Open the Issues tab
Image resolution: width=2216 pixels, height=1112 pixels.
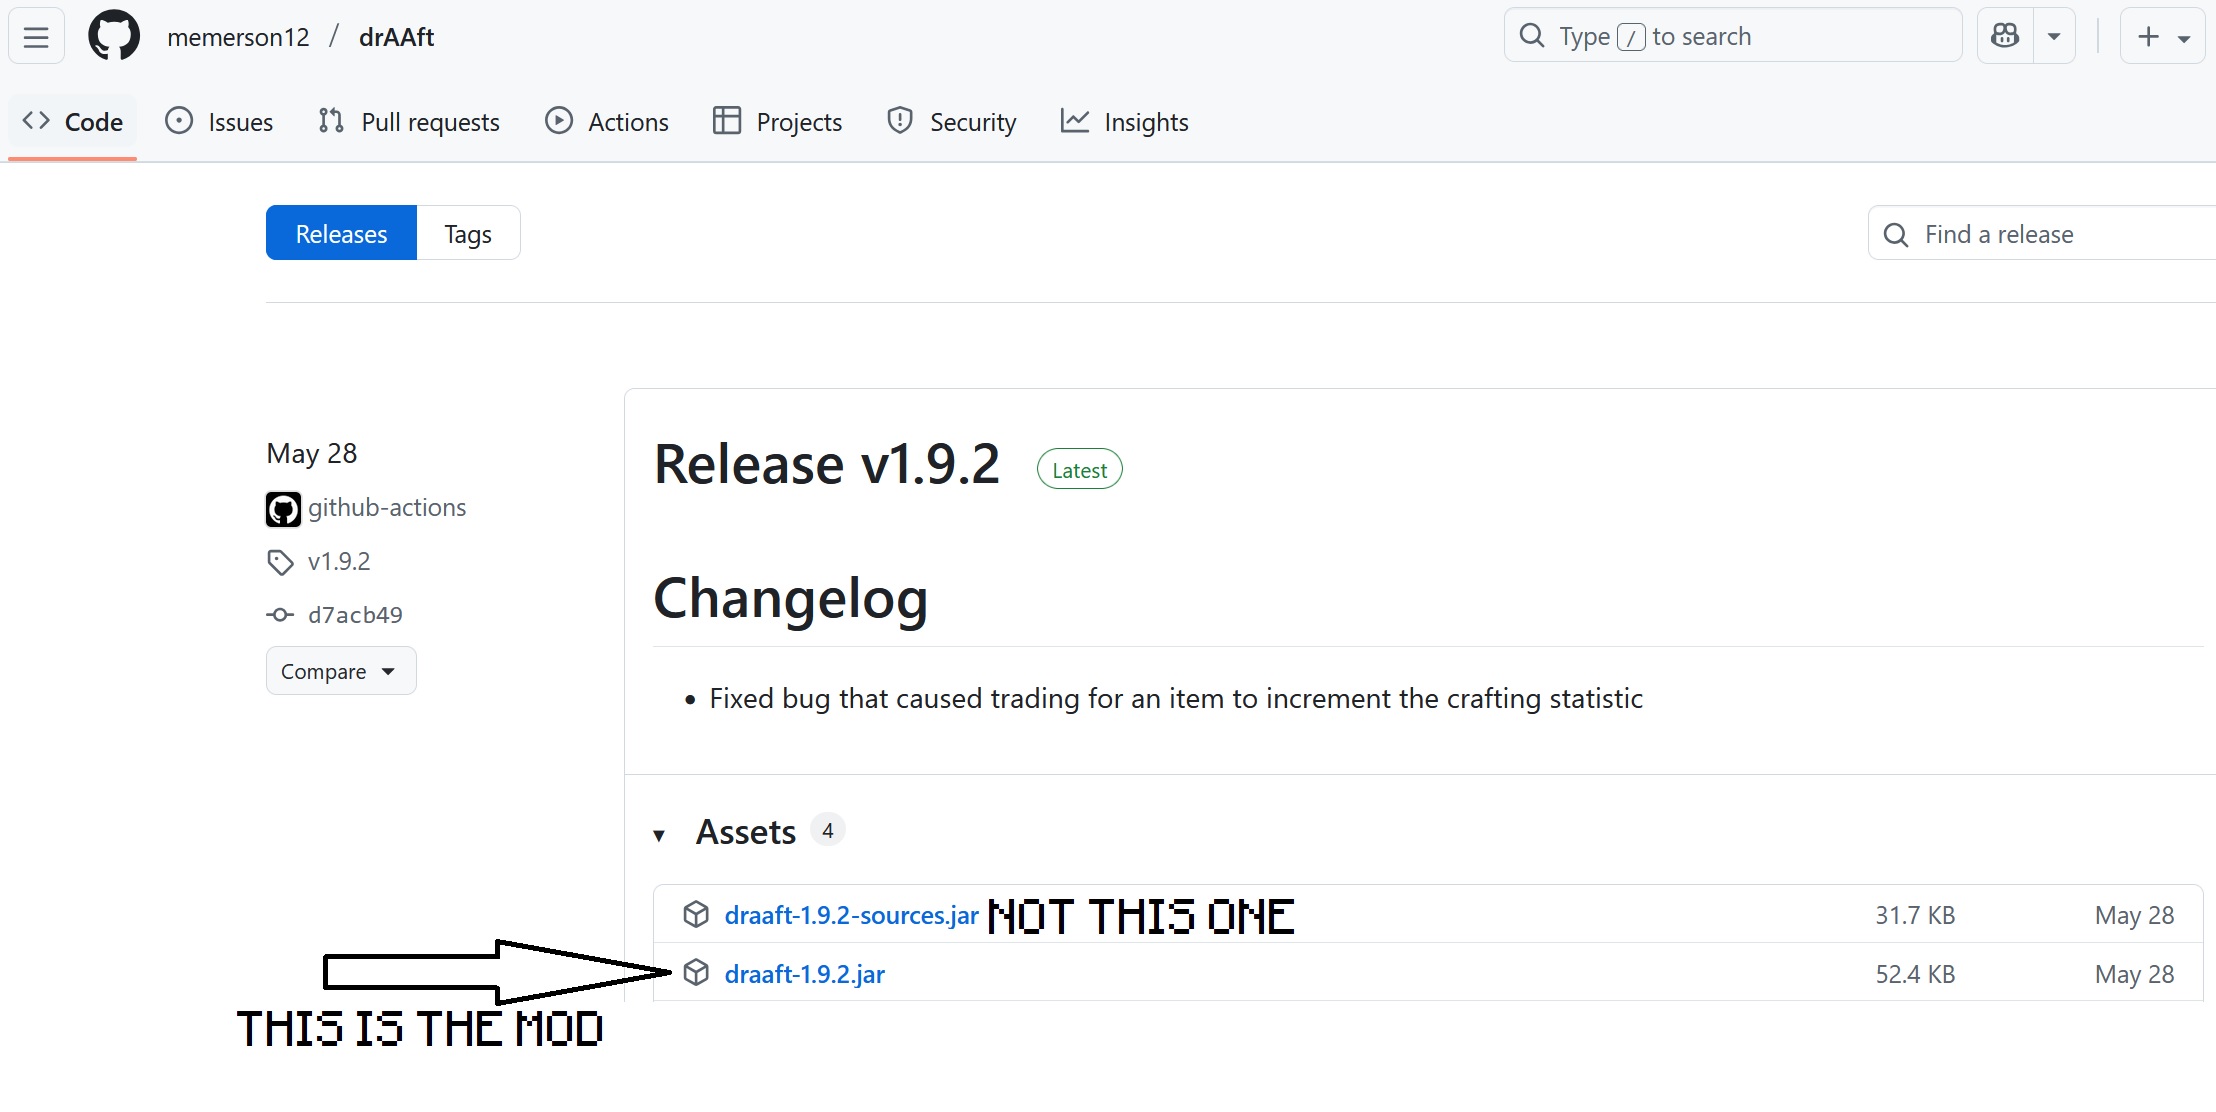(x=220, y=122)
